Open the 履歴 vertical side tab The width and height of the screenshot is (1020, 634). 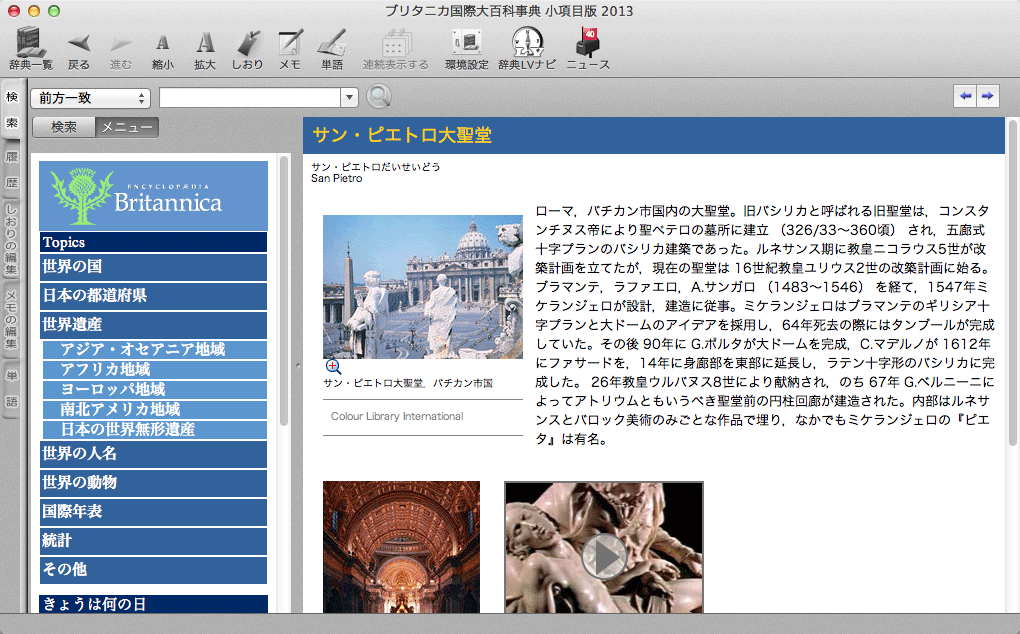point(12,170)
